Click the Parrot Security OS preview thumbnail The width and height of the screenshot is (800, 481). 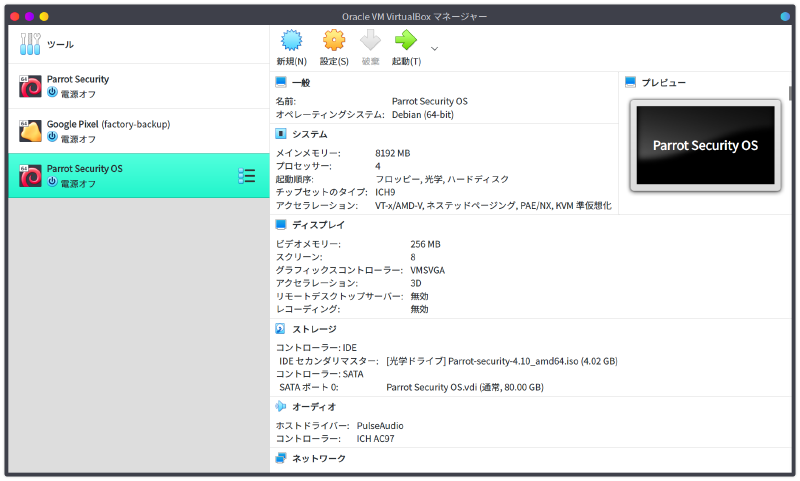(x=705, y=146)
